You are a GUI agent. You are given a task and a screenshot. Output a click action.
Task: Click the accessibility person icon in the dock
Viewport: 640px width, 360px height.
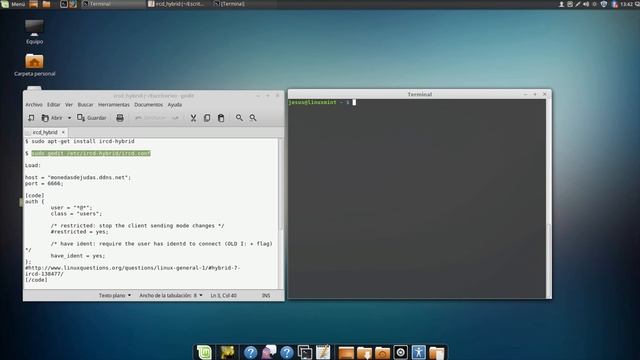tap(418, 352)
